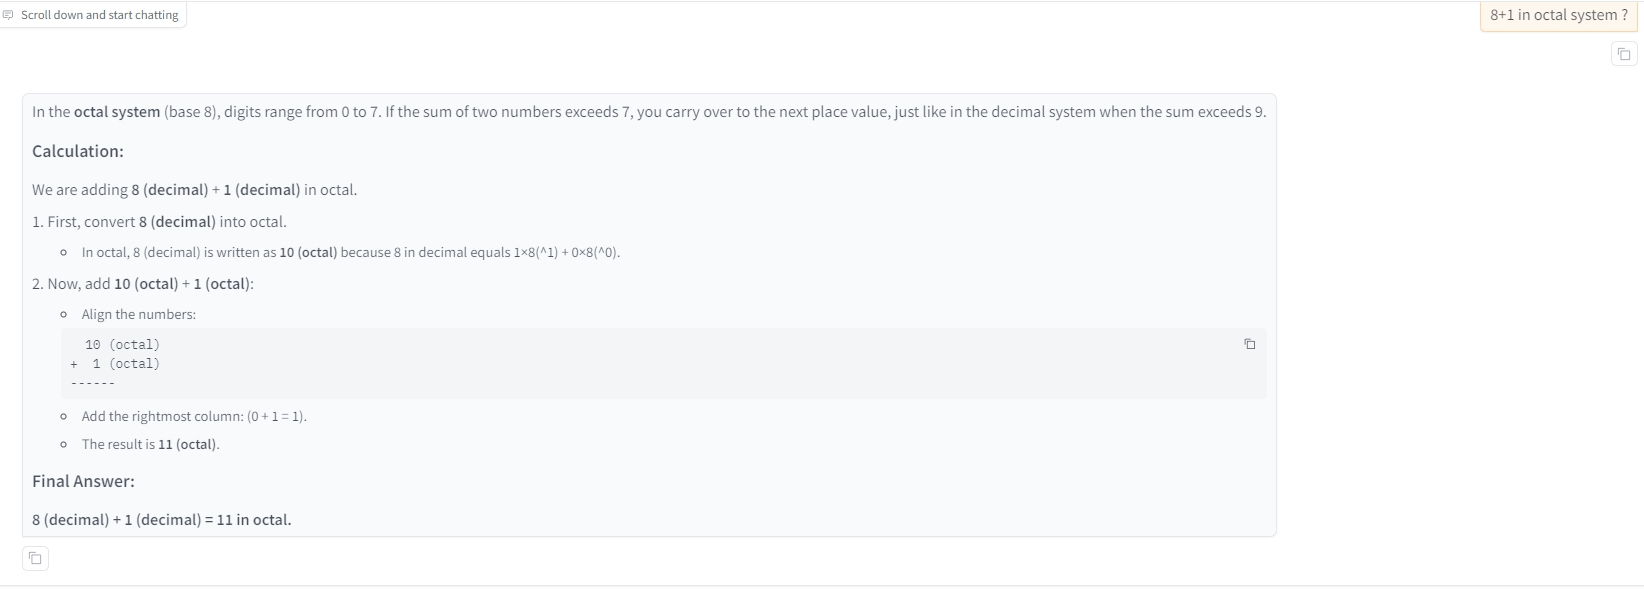
Task: Select the 'Scroll down and start chatting' label
Action: [100, 15]
